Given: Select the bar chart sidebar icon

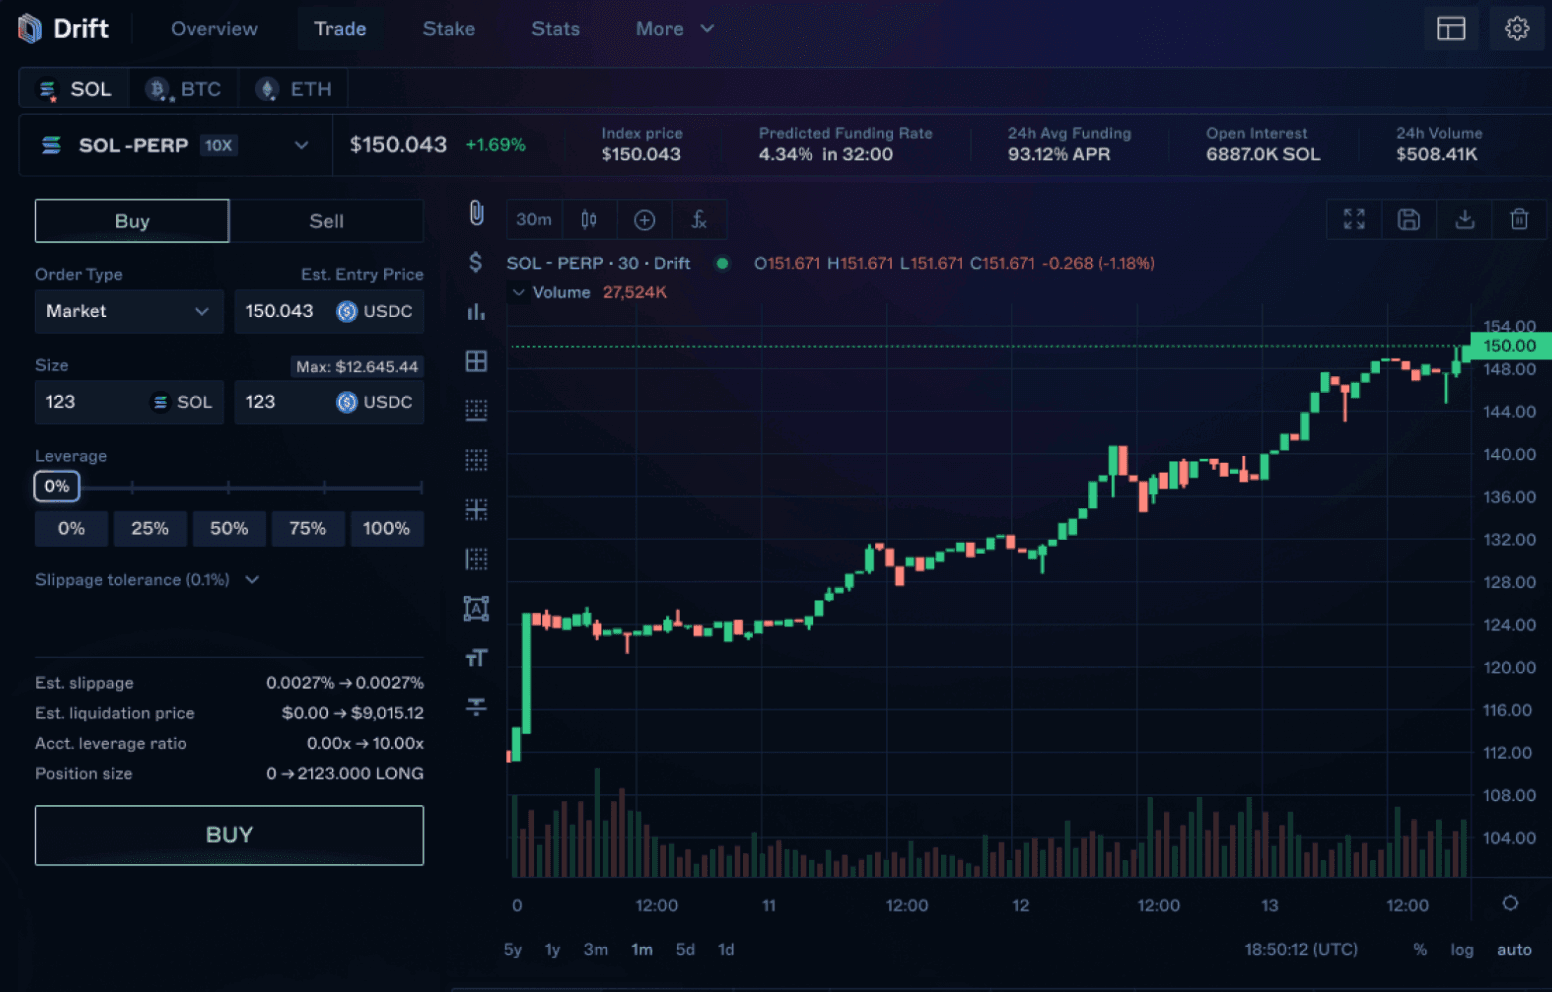Looking at the screenshot, I should [x=476, y=312].
